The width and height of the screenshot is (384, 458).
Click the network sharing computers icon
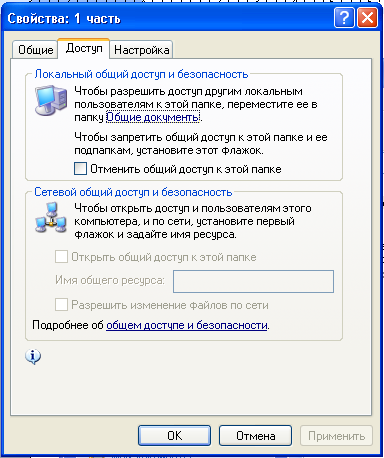(51, 218)
